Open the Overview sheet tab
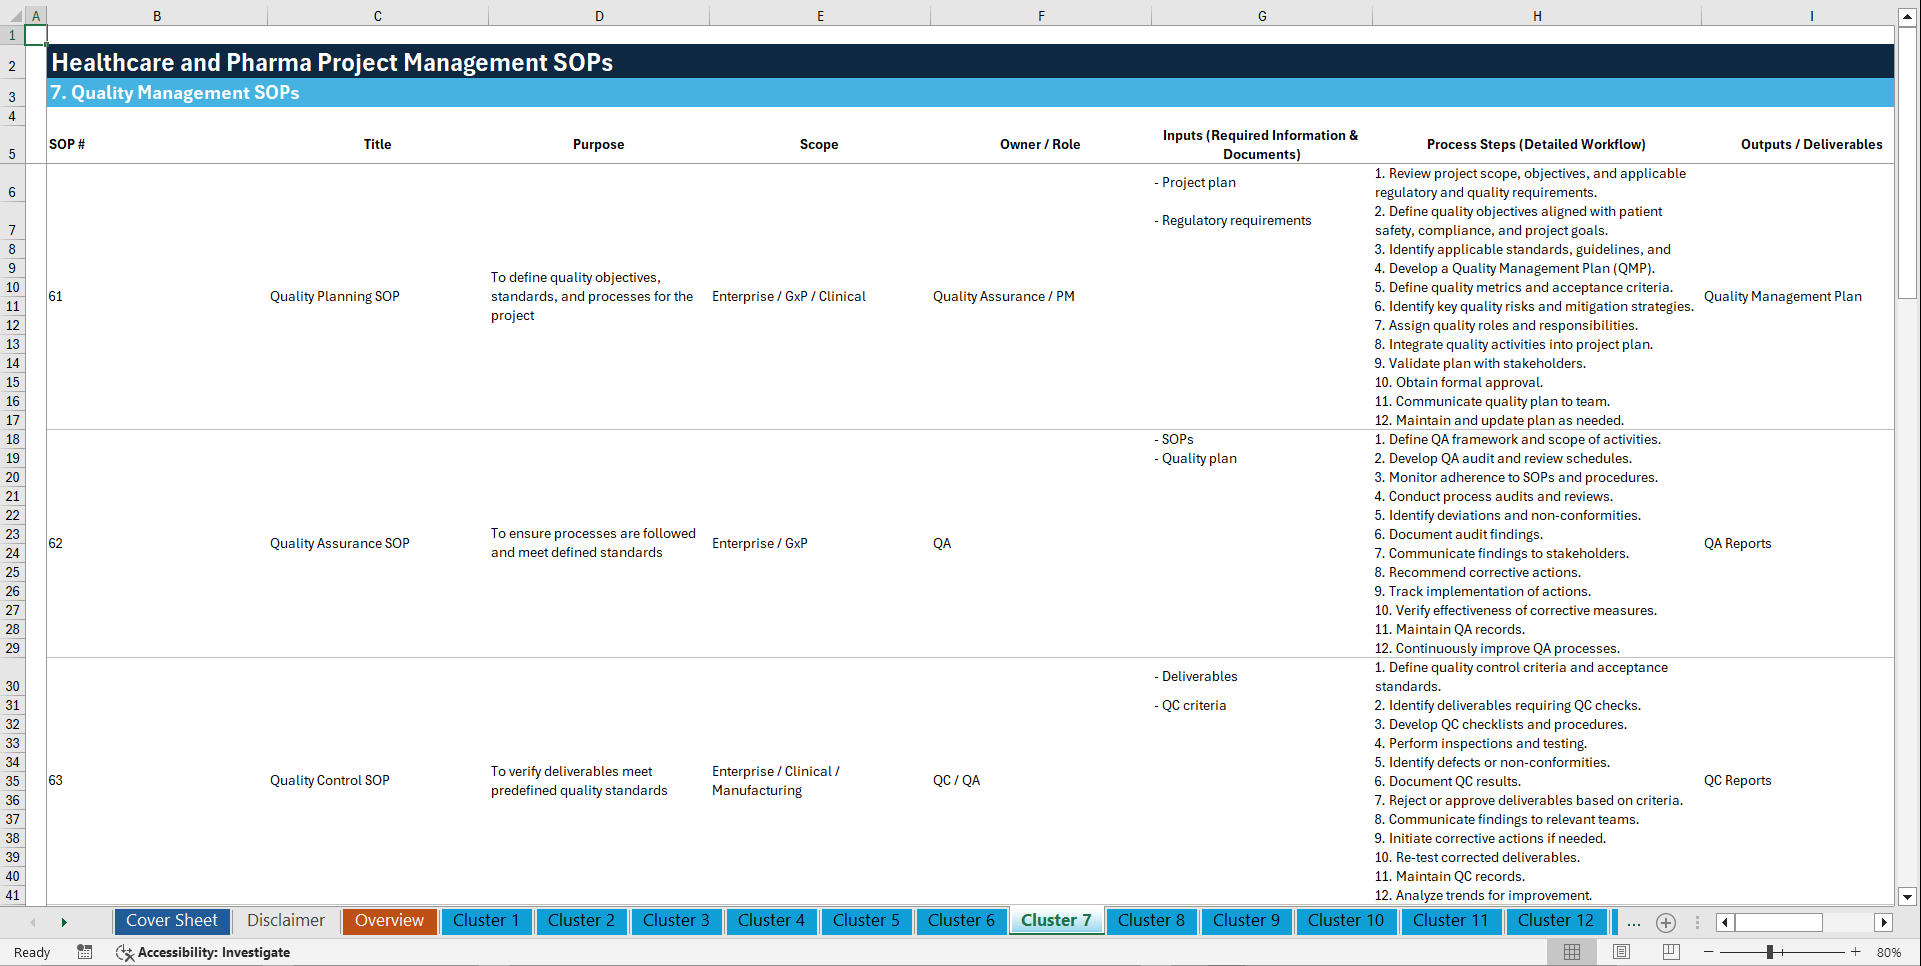This screenshot has width=1921, height=966. point(389,920)
